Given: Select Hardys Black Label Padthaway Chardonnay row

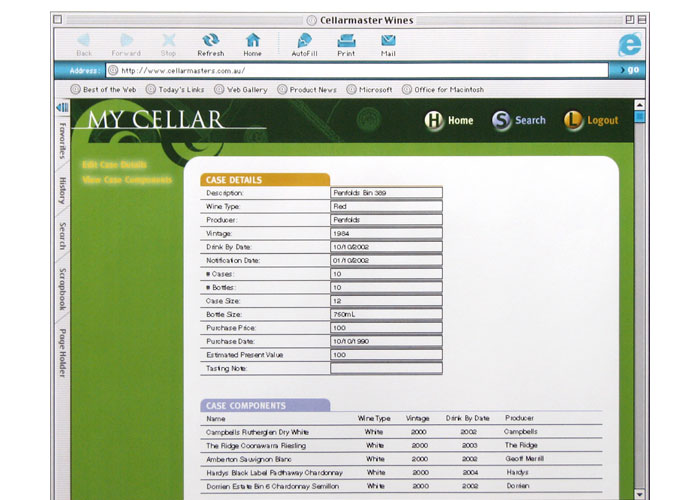Looking at the screenshot, I should coord(401,472).
